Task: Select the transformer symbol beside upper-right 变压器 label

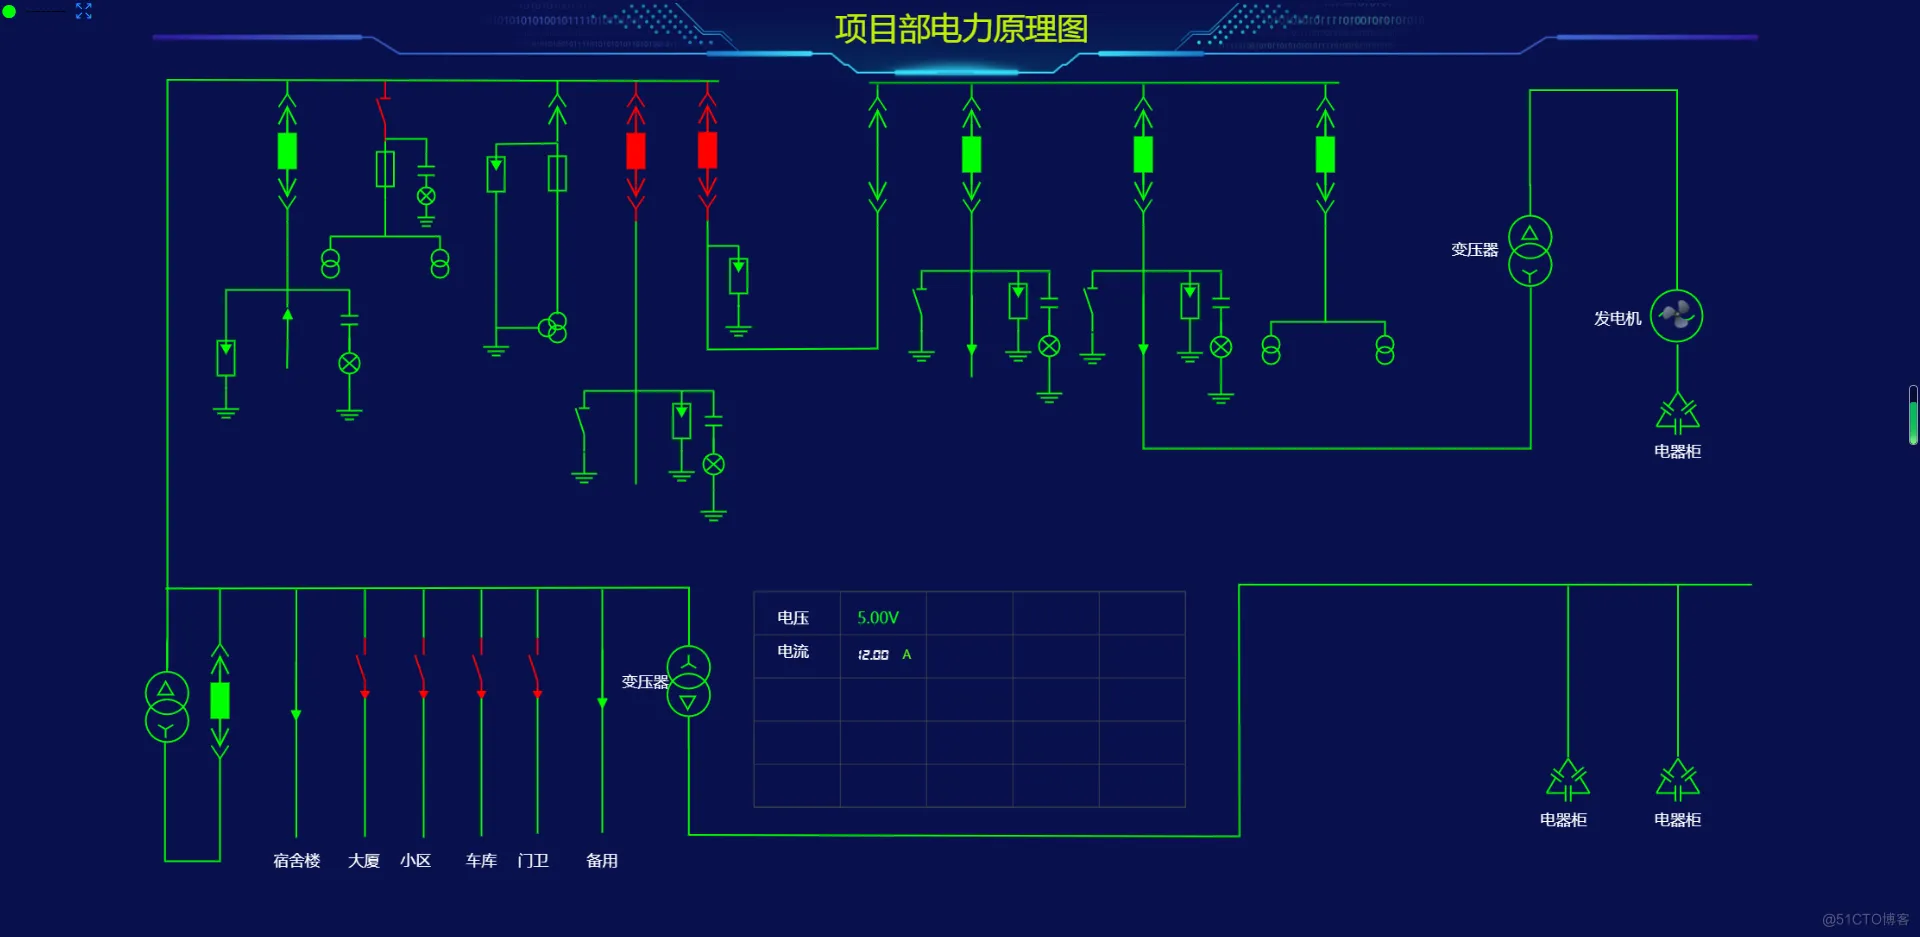Action: pos(1530,251)
